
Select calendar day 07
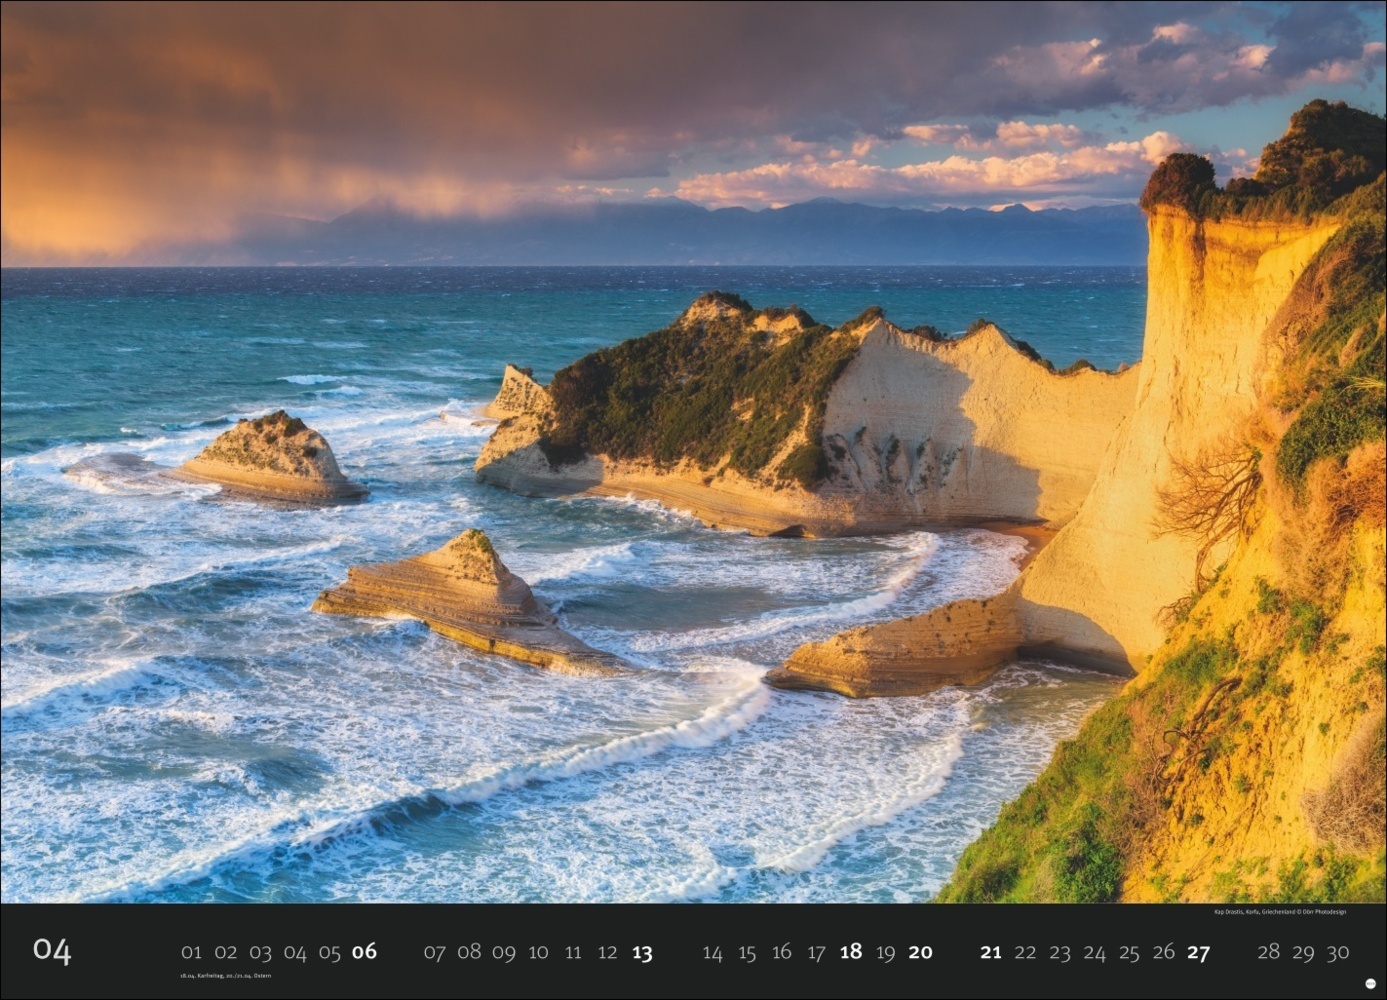(x=434, y=953)
